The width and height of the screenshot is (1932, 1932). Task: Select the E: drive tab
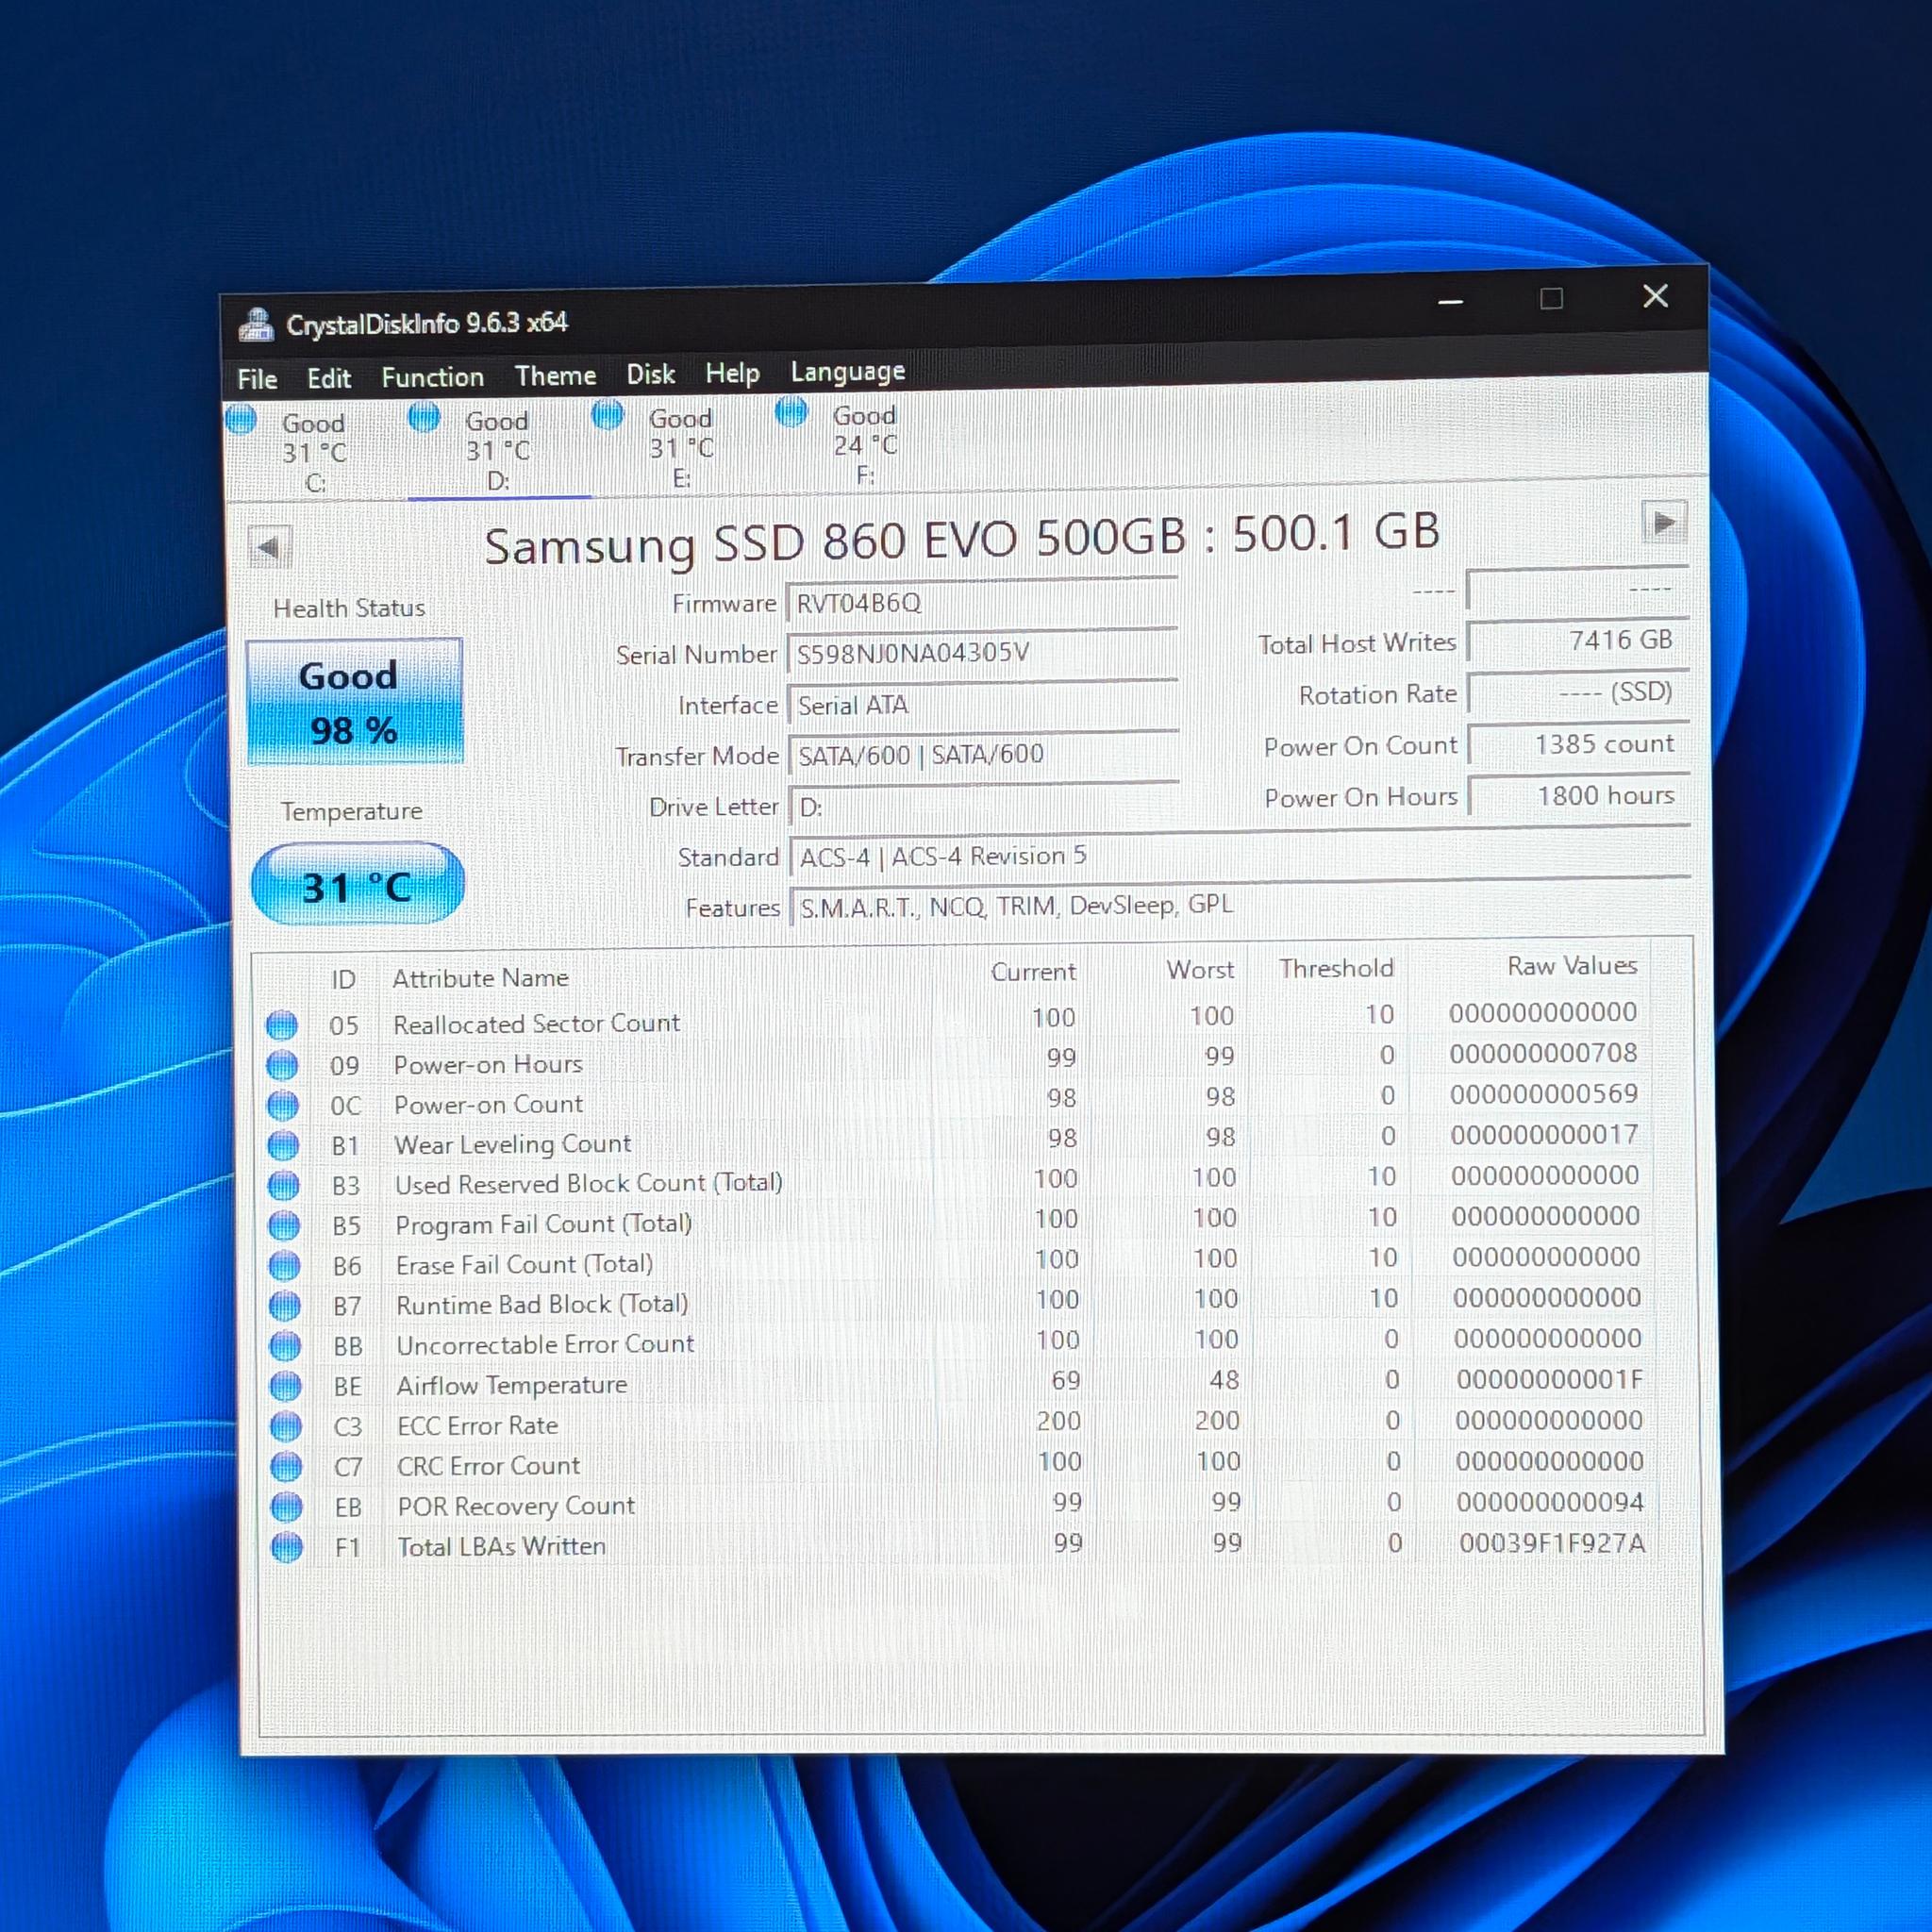point(681,448)
